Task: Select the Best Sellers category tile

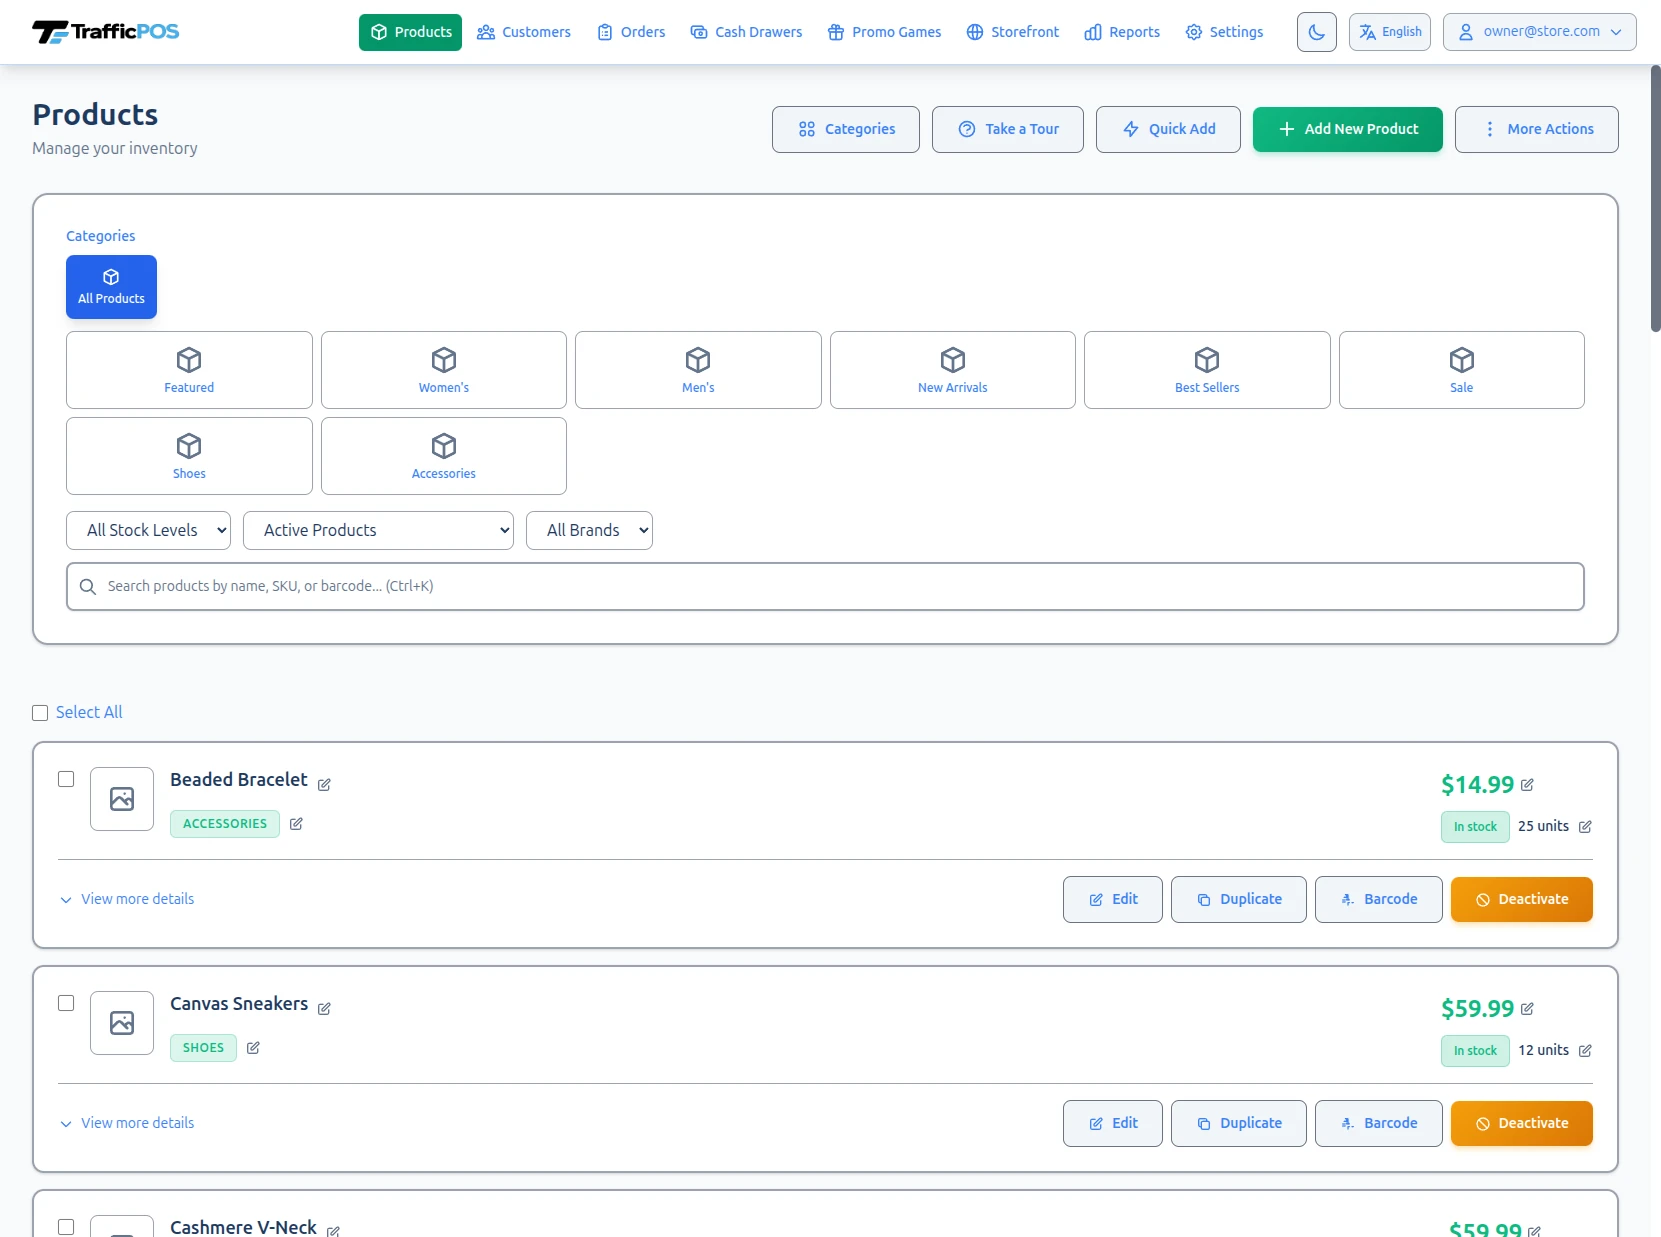Action: (x=1207, y=370)
